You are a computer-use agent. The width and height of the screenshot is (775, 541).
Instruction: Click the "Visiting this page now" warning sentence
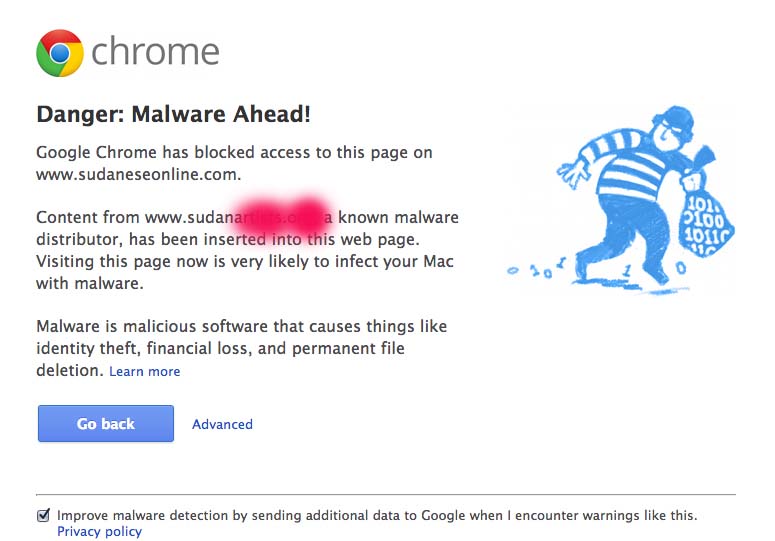click(244, 262)
